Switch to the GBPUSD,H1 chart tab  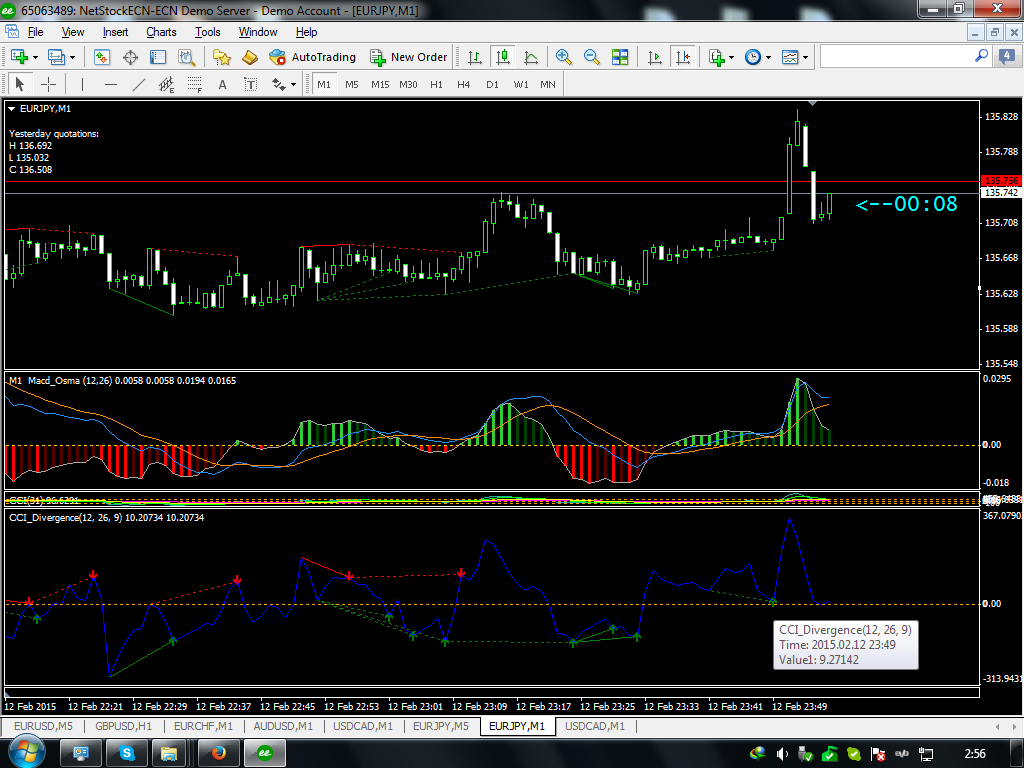click(118, 726)
